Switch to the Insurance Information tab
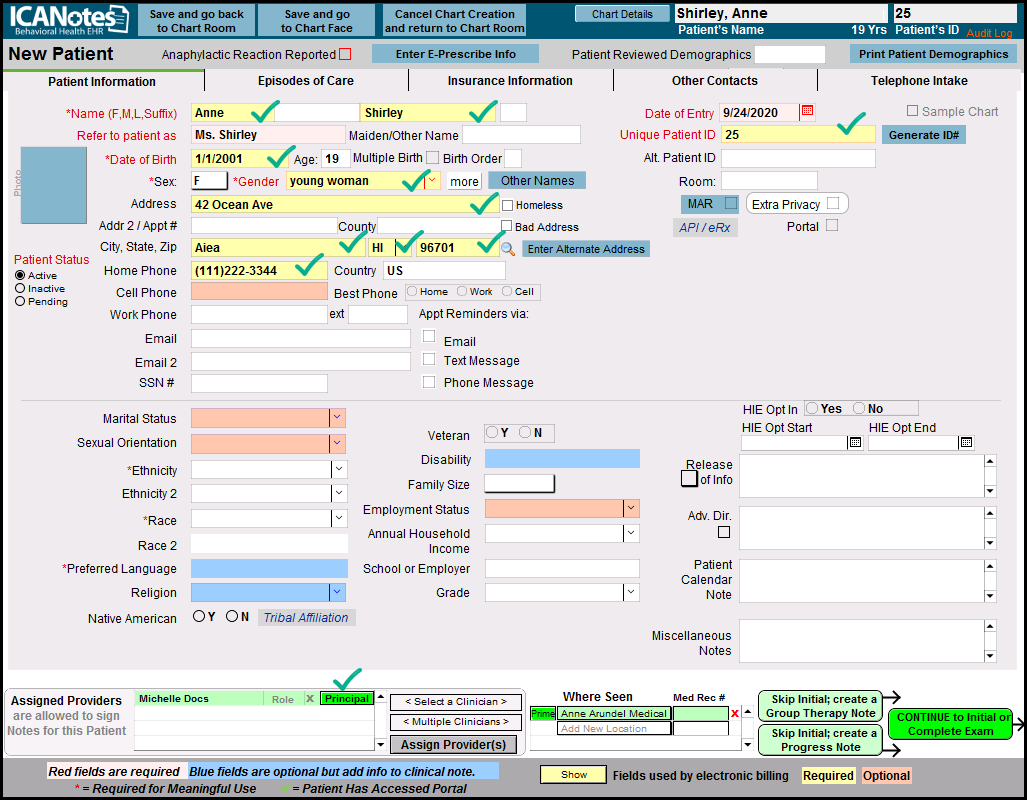Viewport: 1027px width, 800px height. [x=510, y=81]
